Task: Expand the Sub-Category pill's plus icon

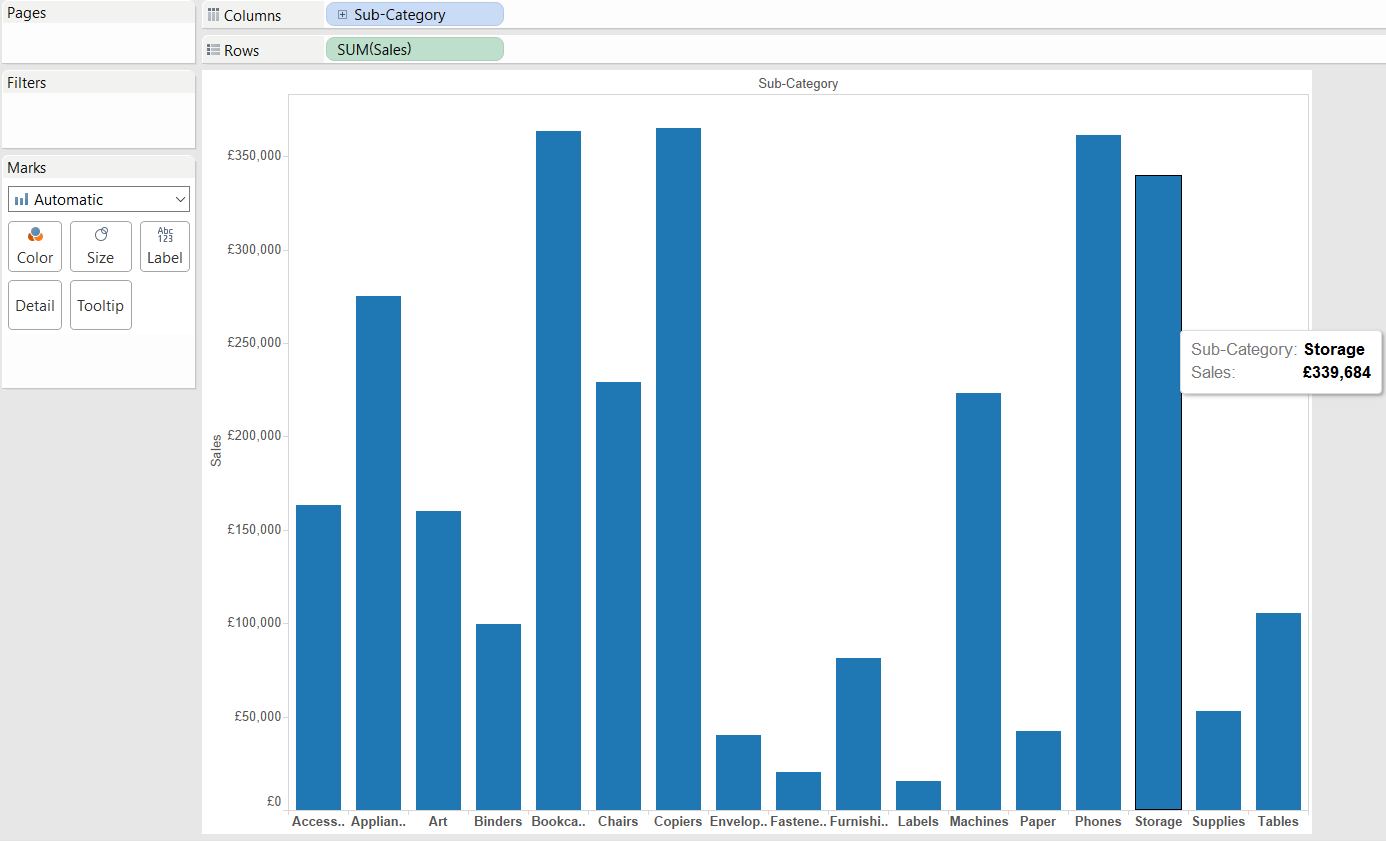Action: point(343,15)
